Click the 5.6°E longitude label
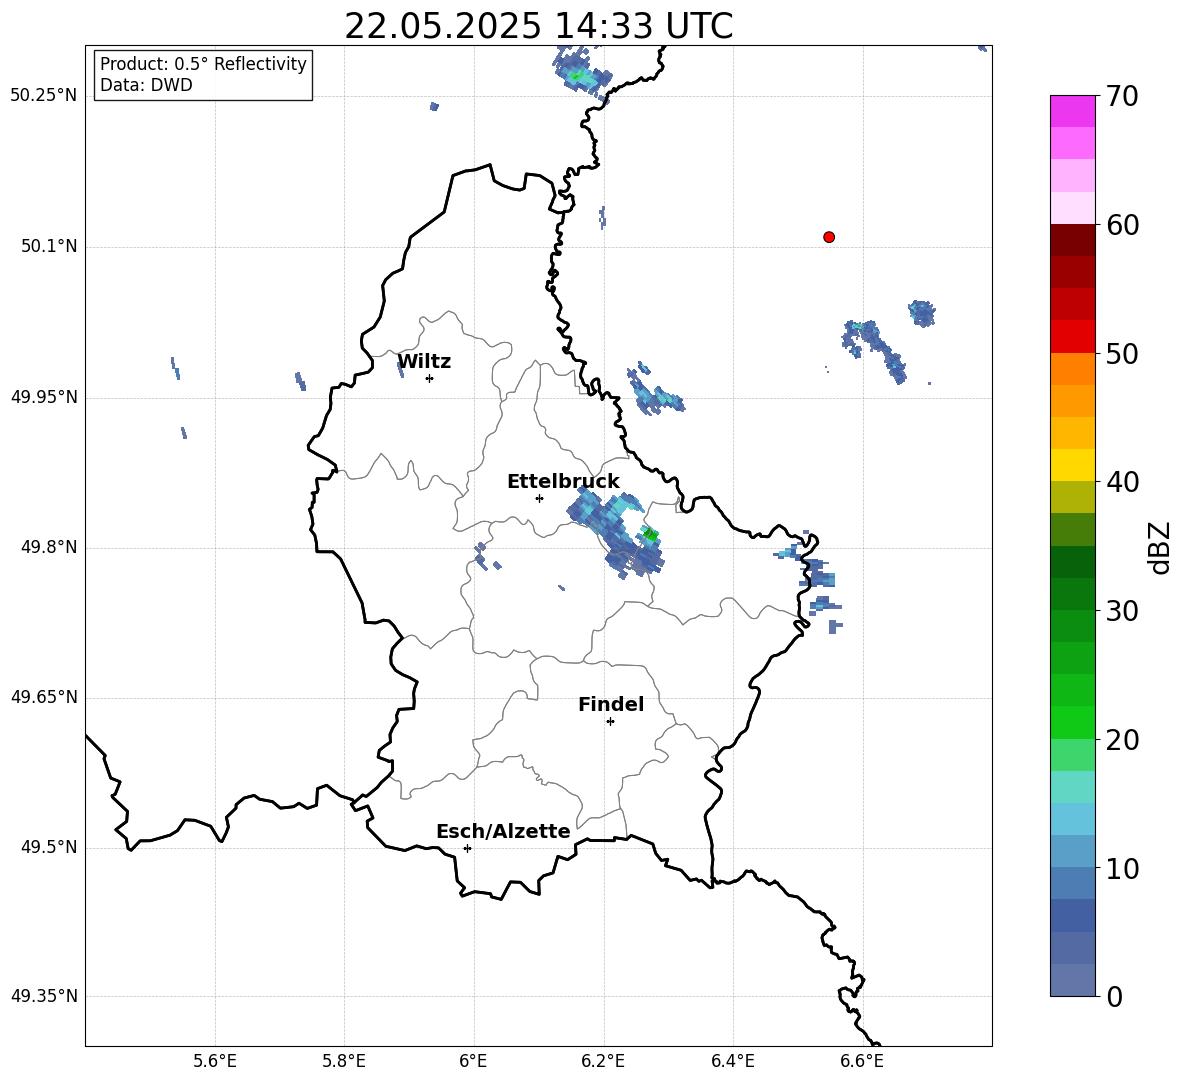Image resolution: width=1184 pixels, height=1081 pixels. 214,1061
